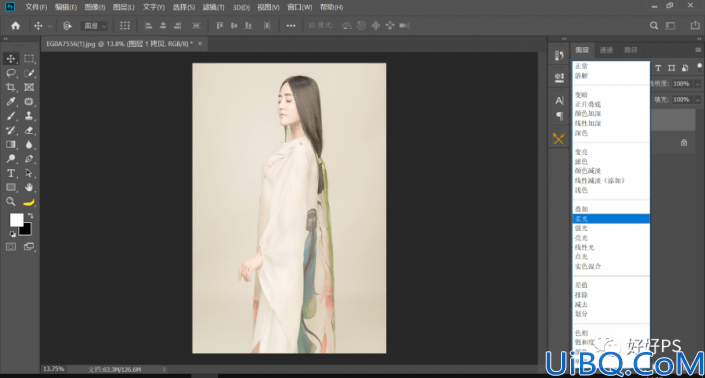Switch to the 路径 tab
The width and height of the screenshot is (705, 378).
click(x=631, y=50)
